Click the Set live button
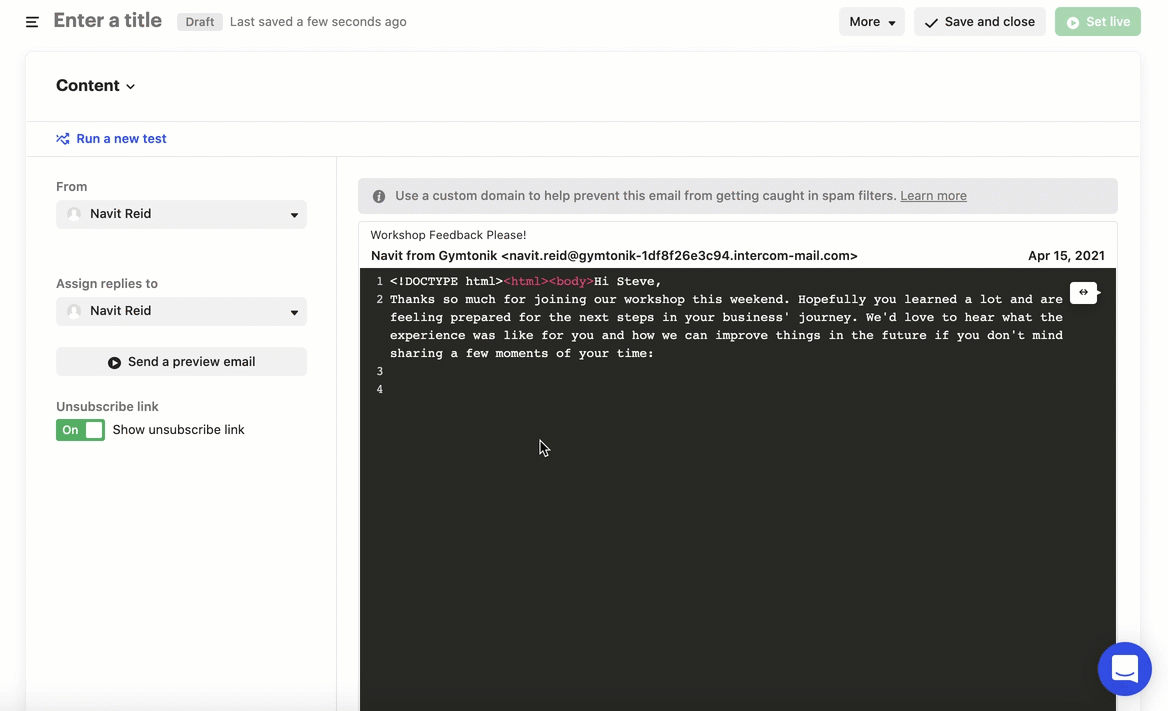This screenshot has width=1168, height=711. pos(1097,22)
